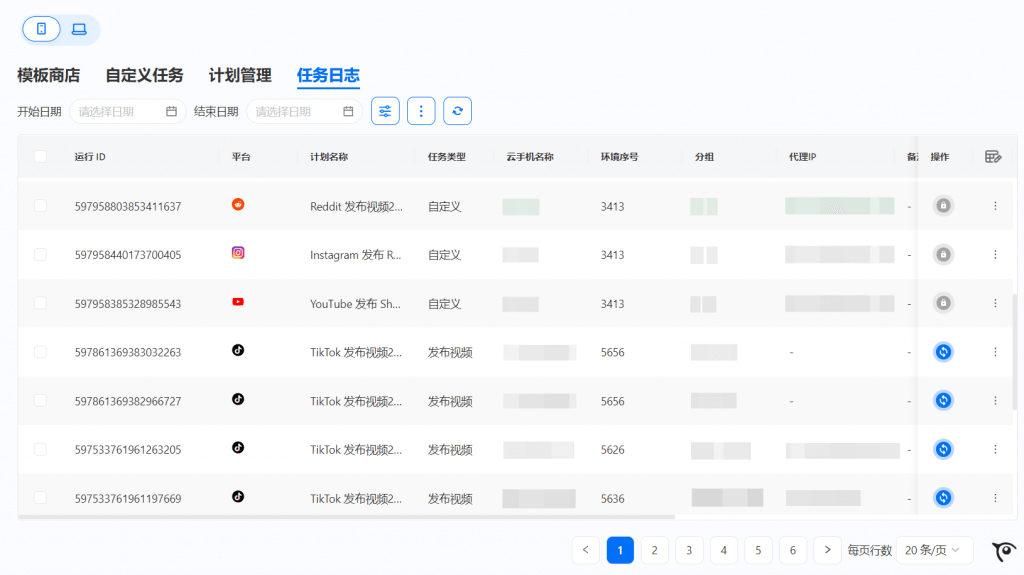Screen dimensions: 1024x575
Task: Click the lock icon in the Reddit task row
Action: (x=942, y=206)
